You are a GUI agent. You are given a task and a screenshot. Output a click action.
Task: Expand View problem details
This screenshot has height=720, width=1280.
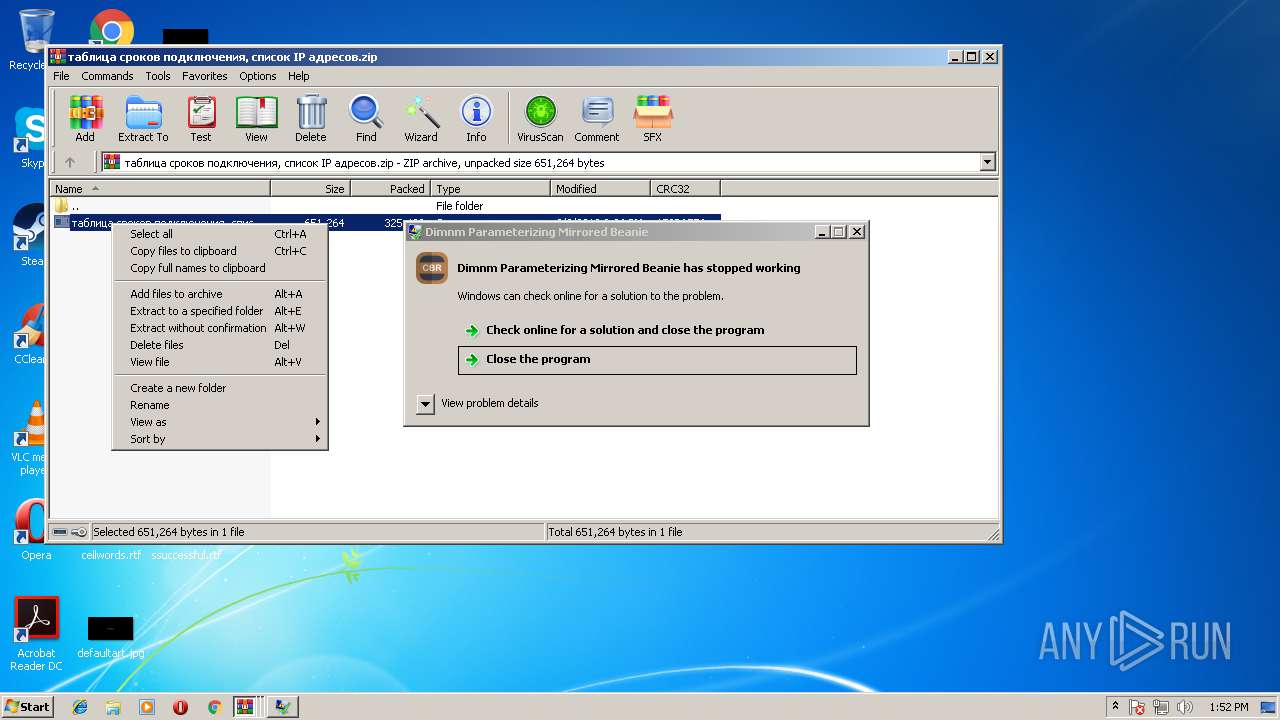[425, 404]
